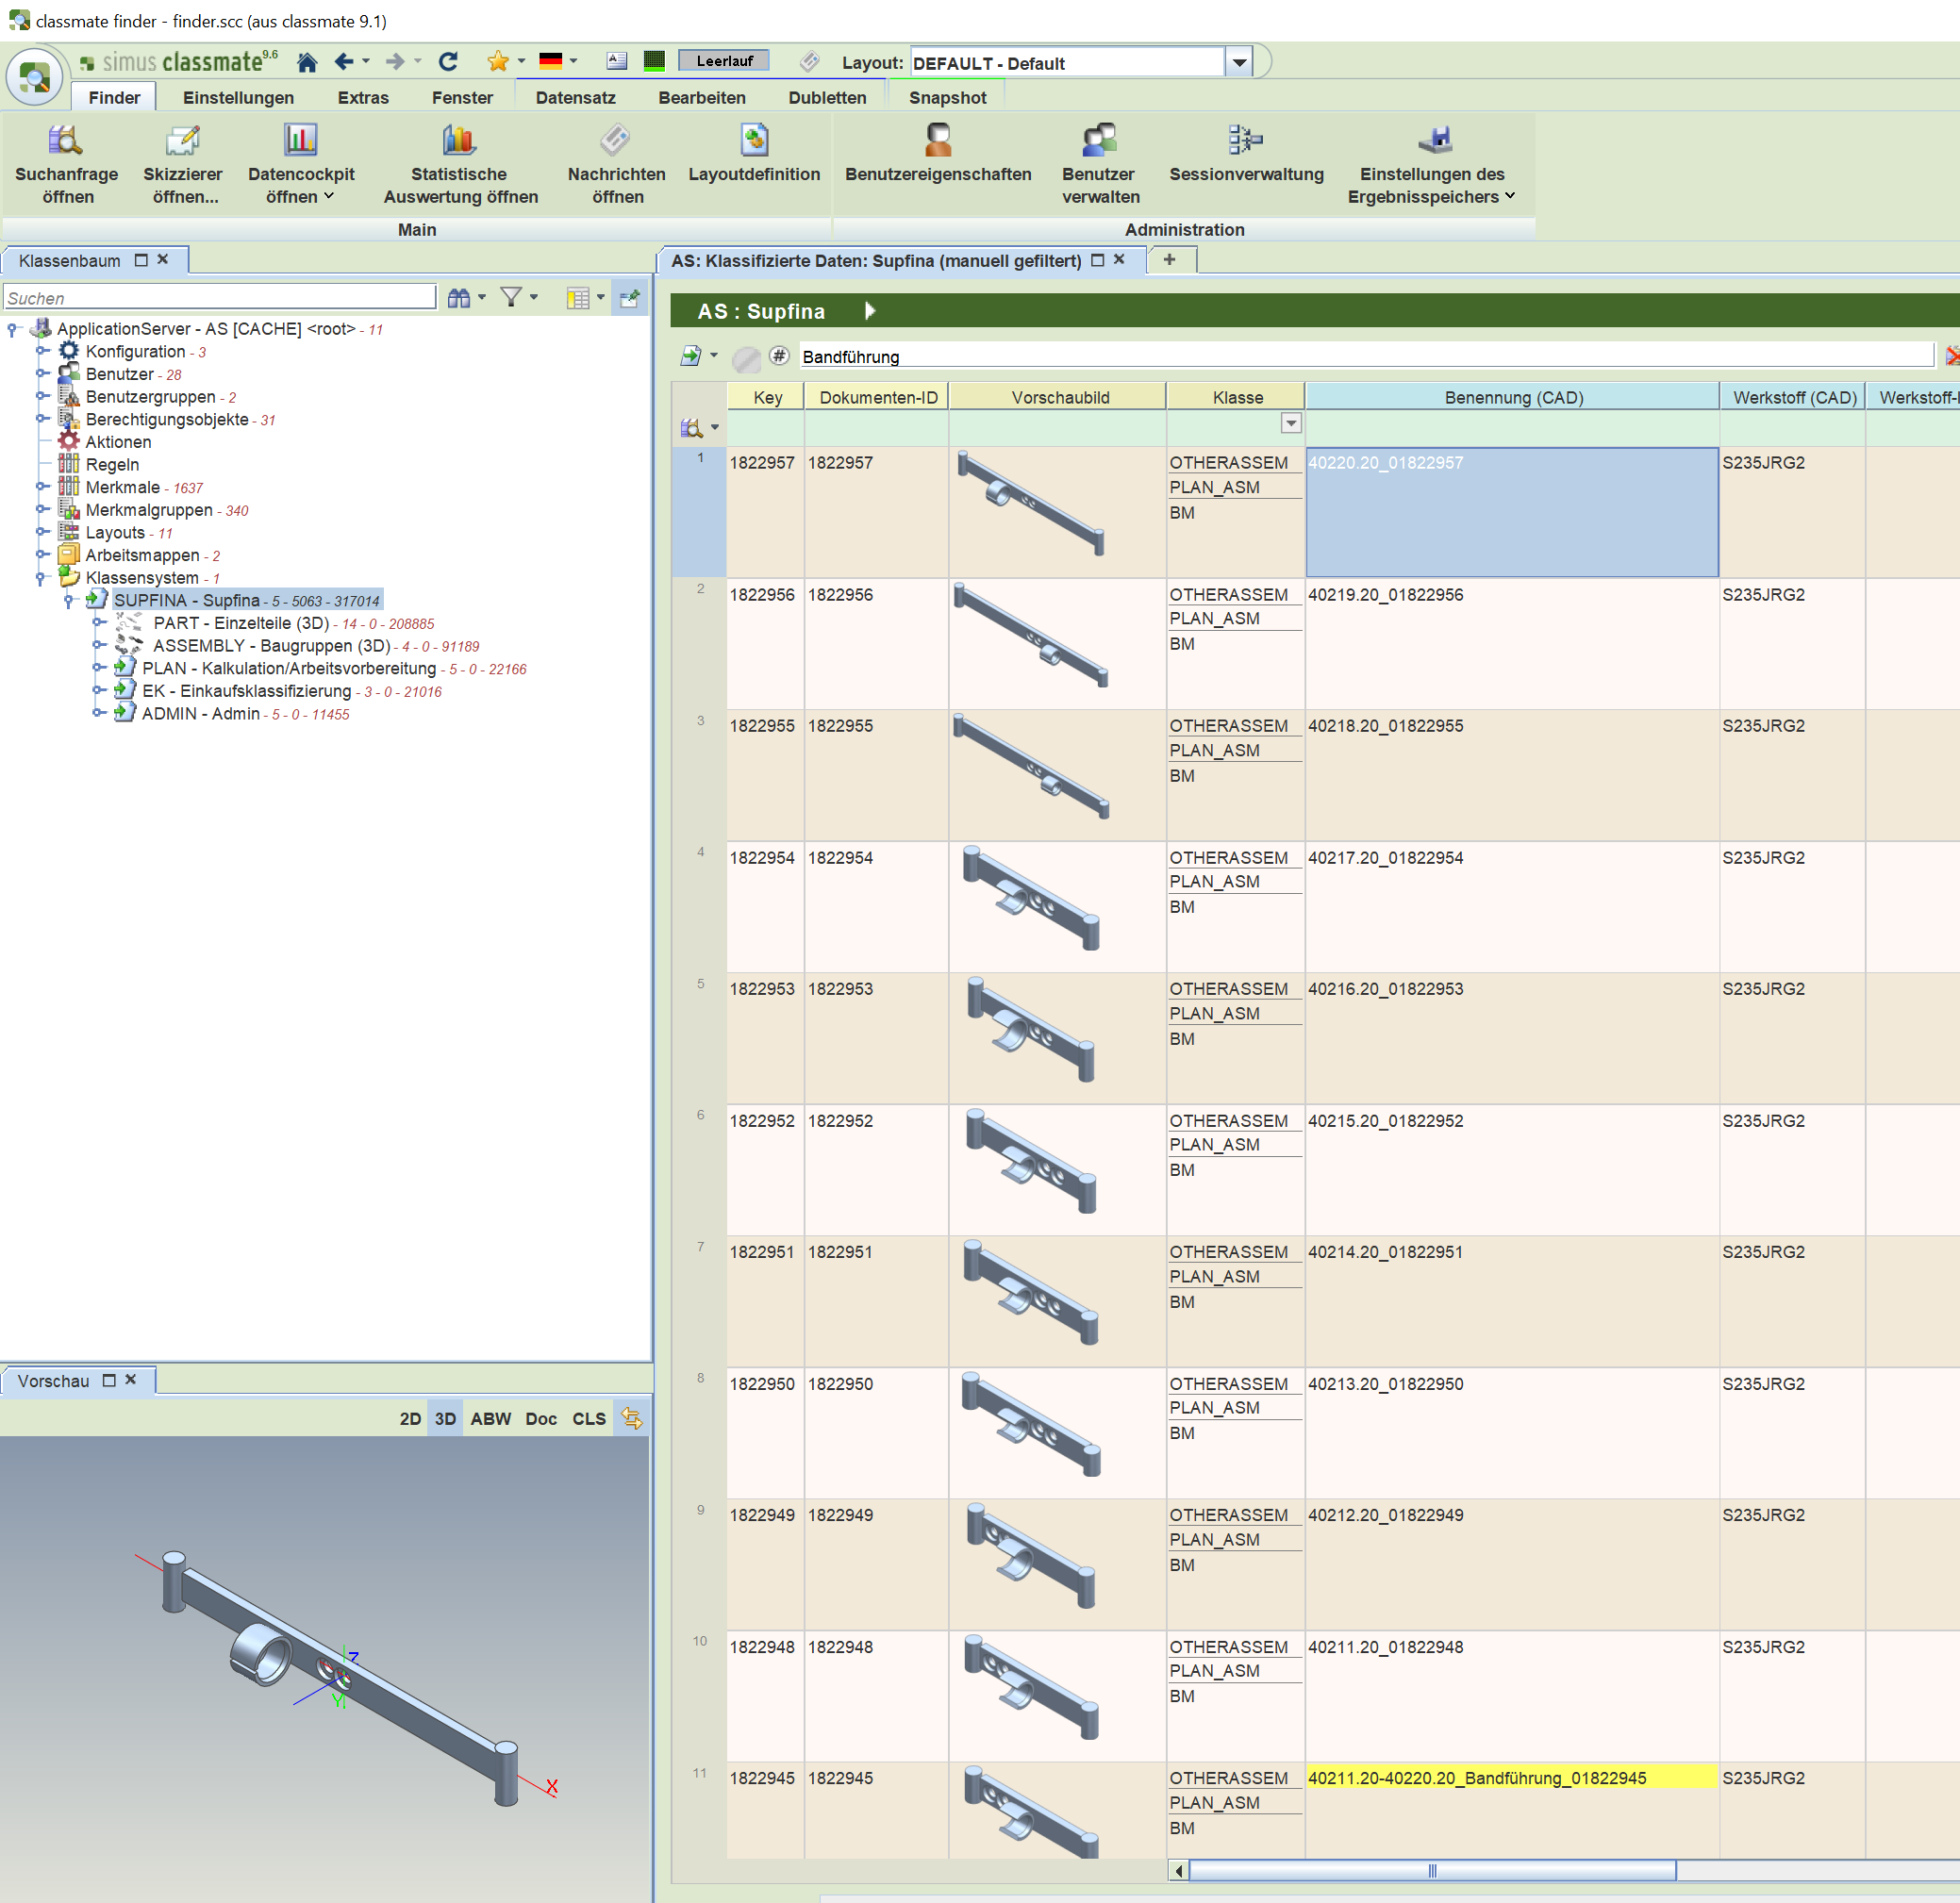Screen dimensions: 1960x1903
Task: Navigate back with the left arrow
Action: click(x=343, y=62)
